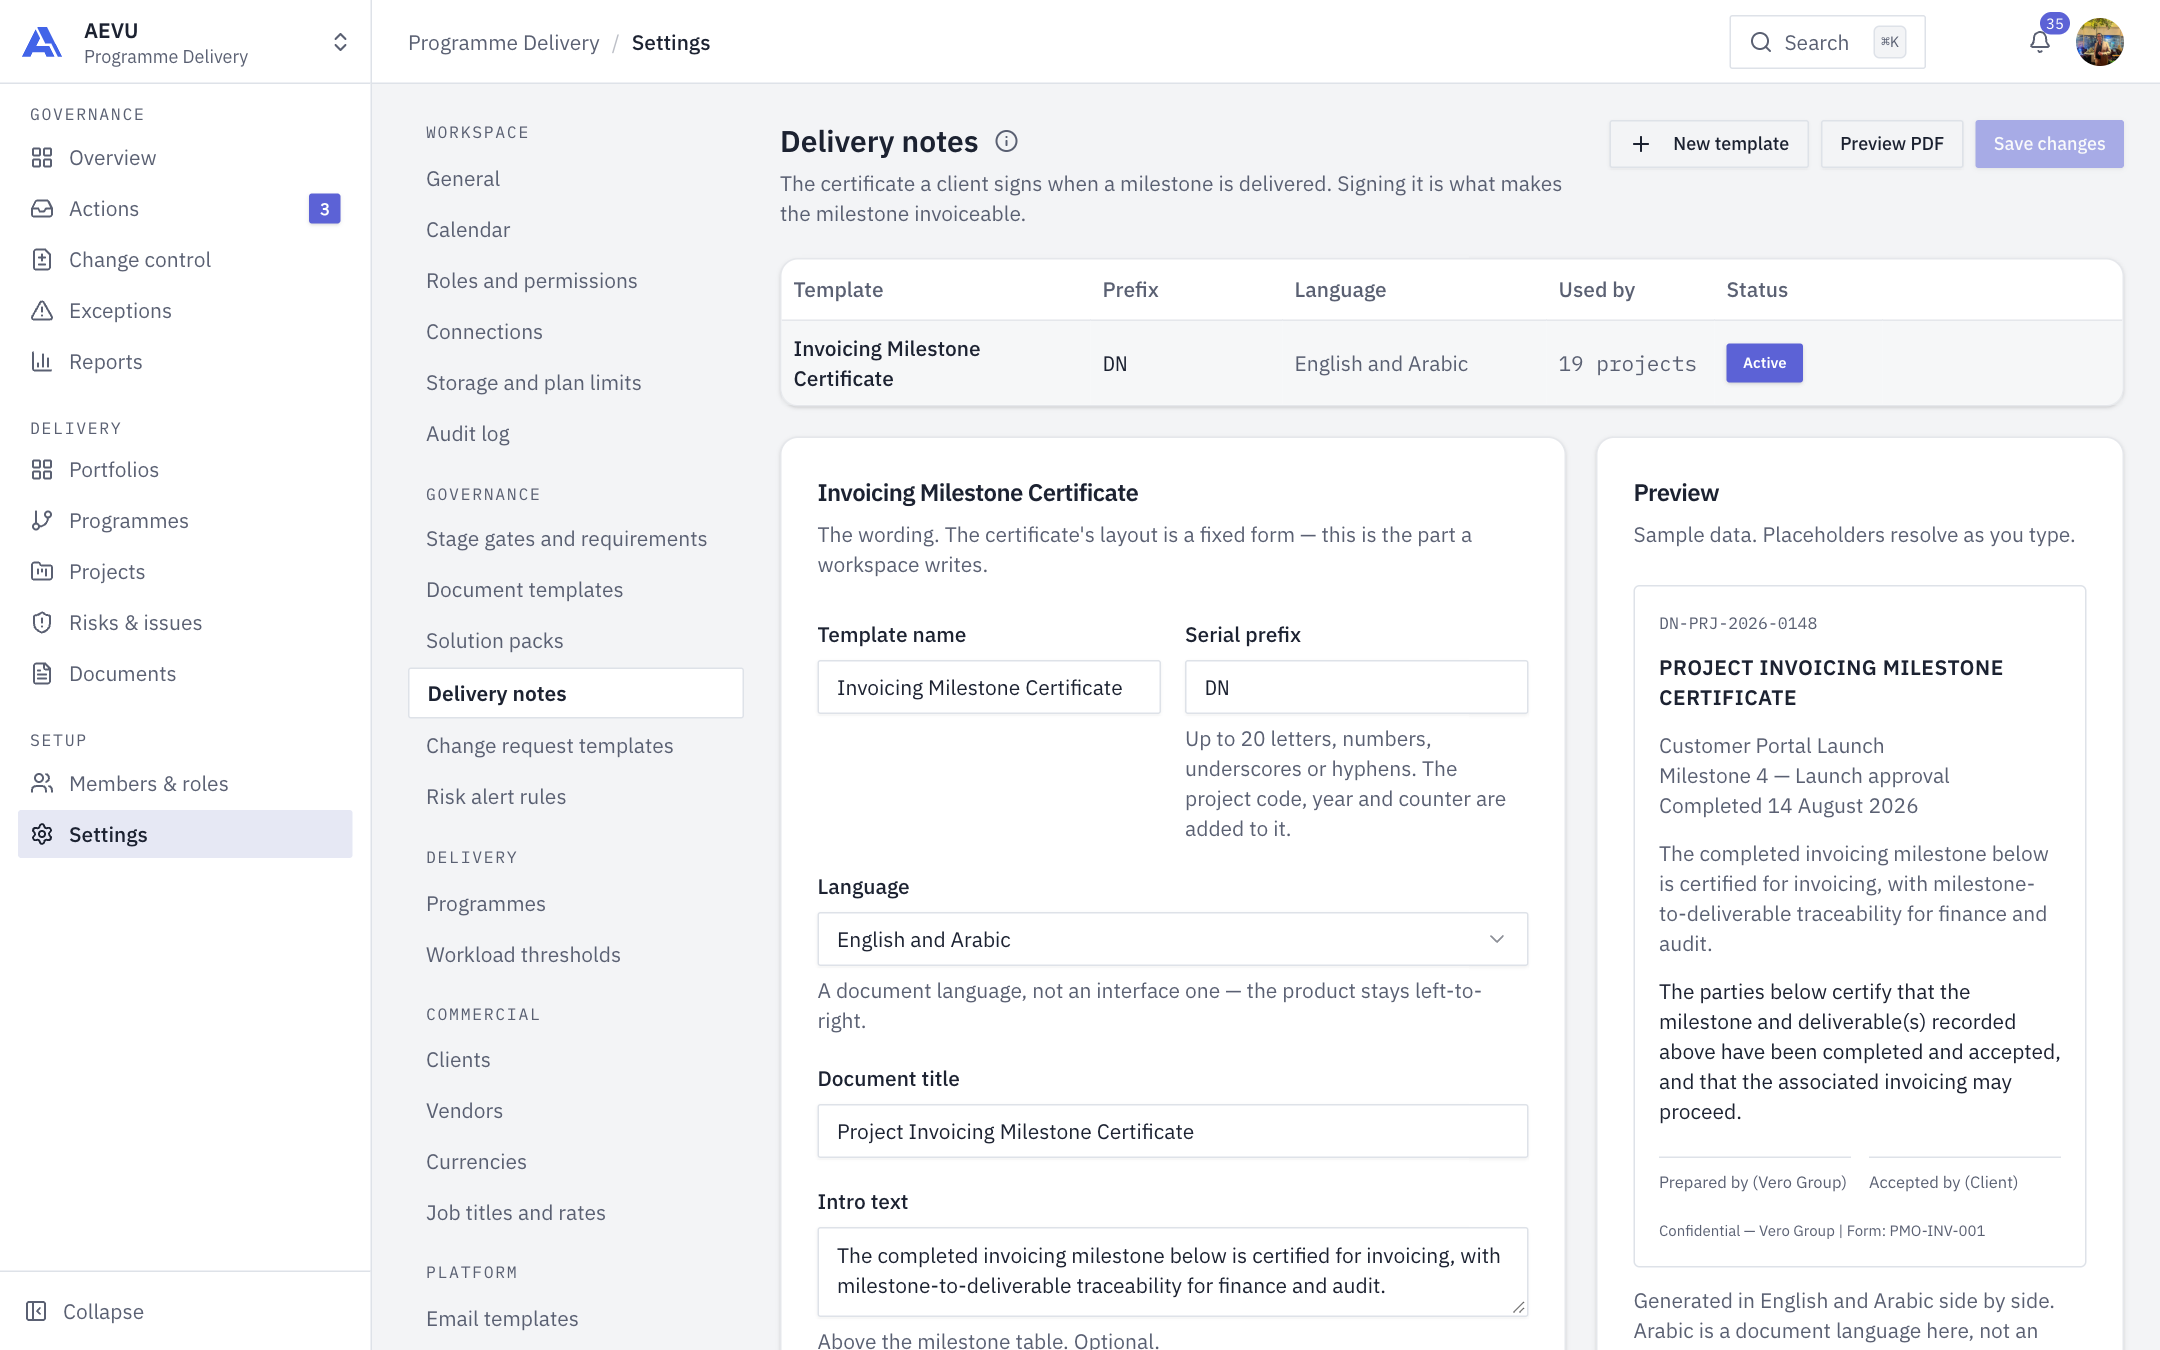
Task: Click the Risks & issues shield icon
Action: tap(42, 623)
